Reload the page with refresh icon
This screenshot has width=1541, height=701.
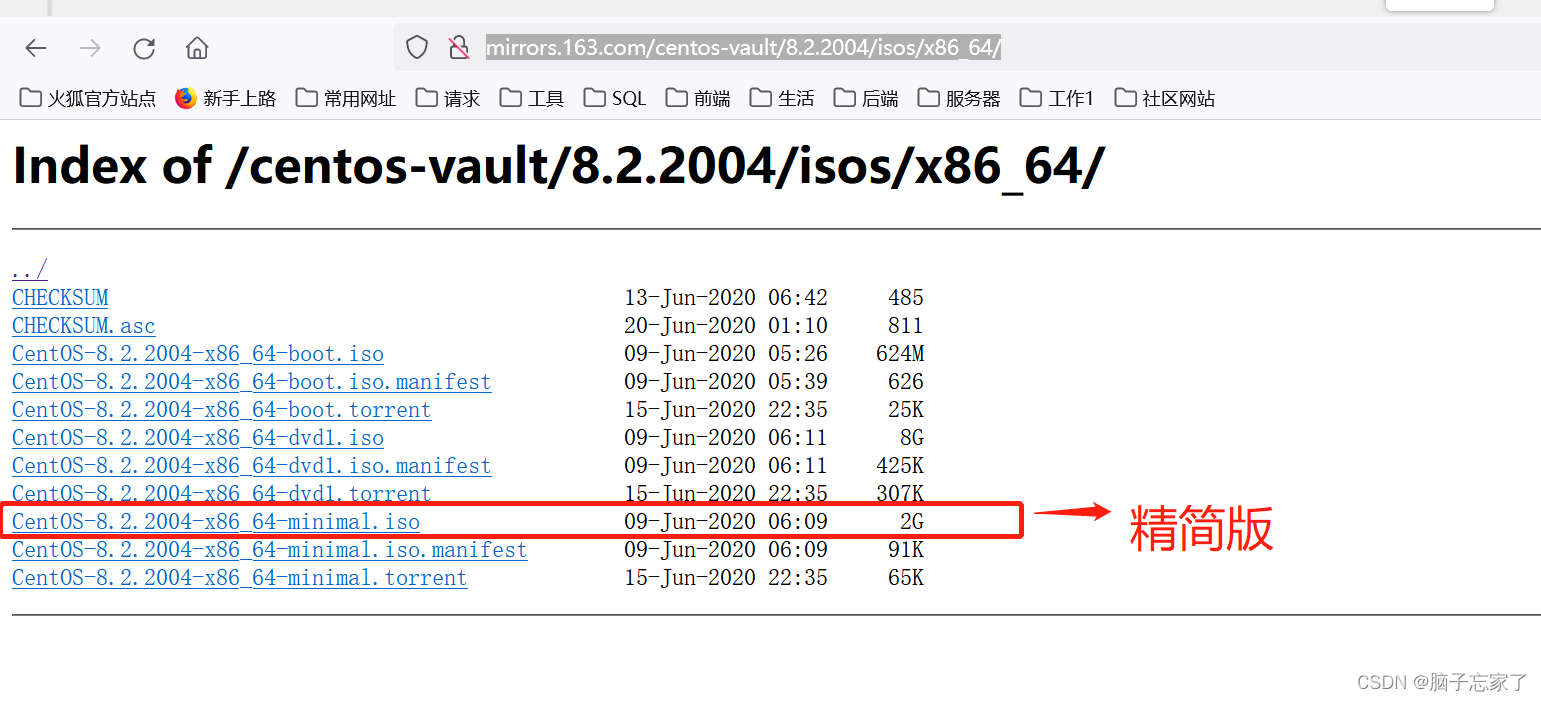coord(144,48)
